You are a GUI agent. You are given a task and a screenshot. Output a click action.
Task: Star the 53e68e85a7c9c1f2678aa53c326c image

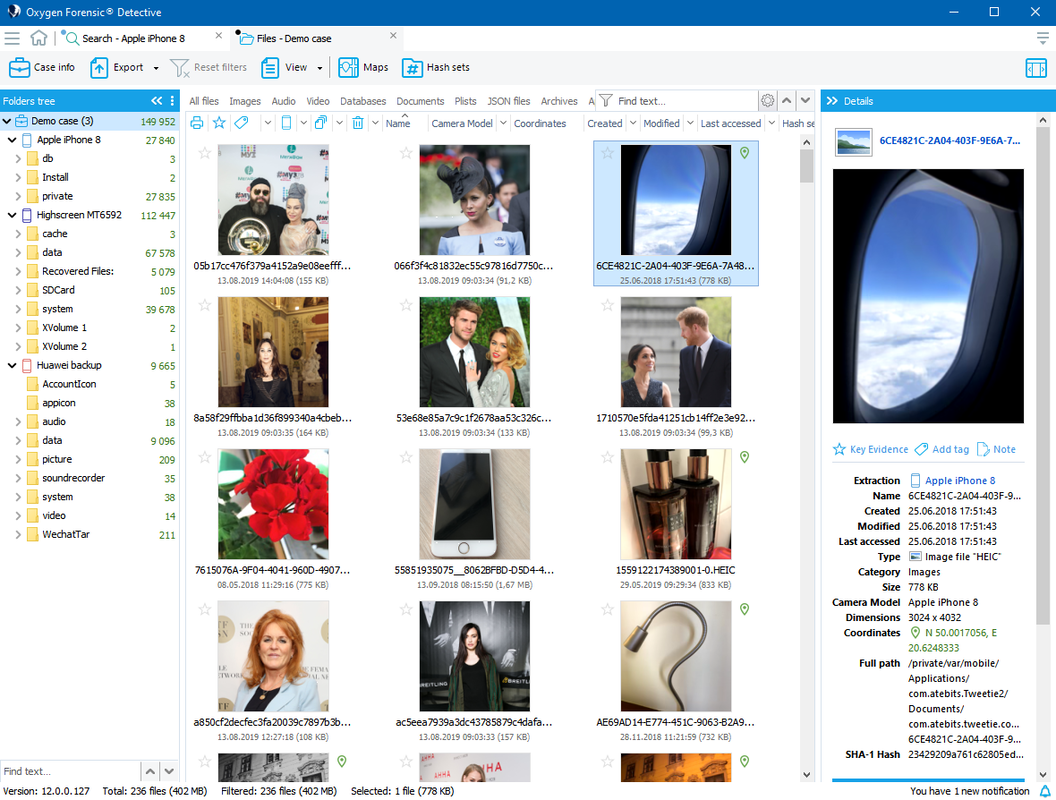coord(406,305)
